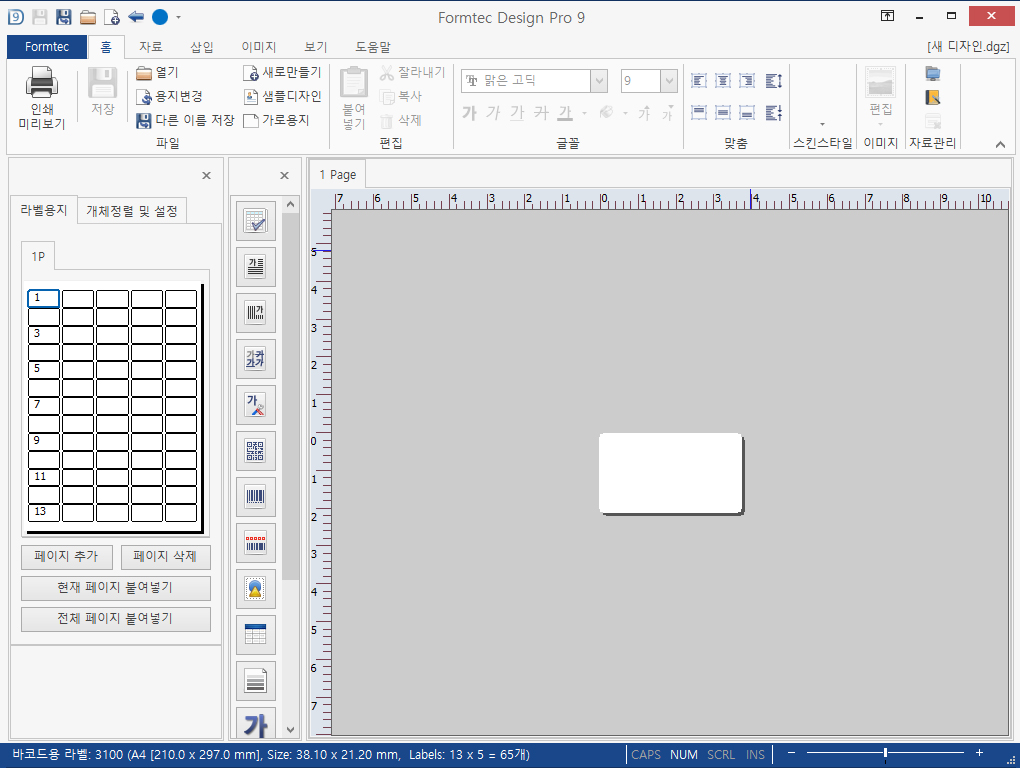Click the blue circle icon in quick access toolbar
Image resolution: width=1020 pixels, height=768 pixels.
160,17
